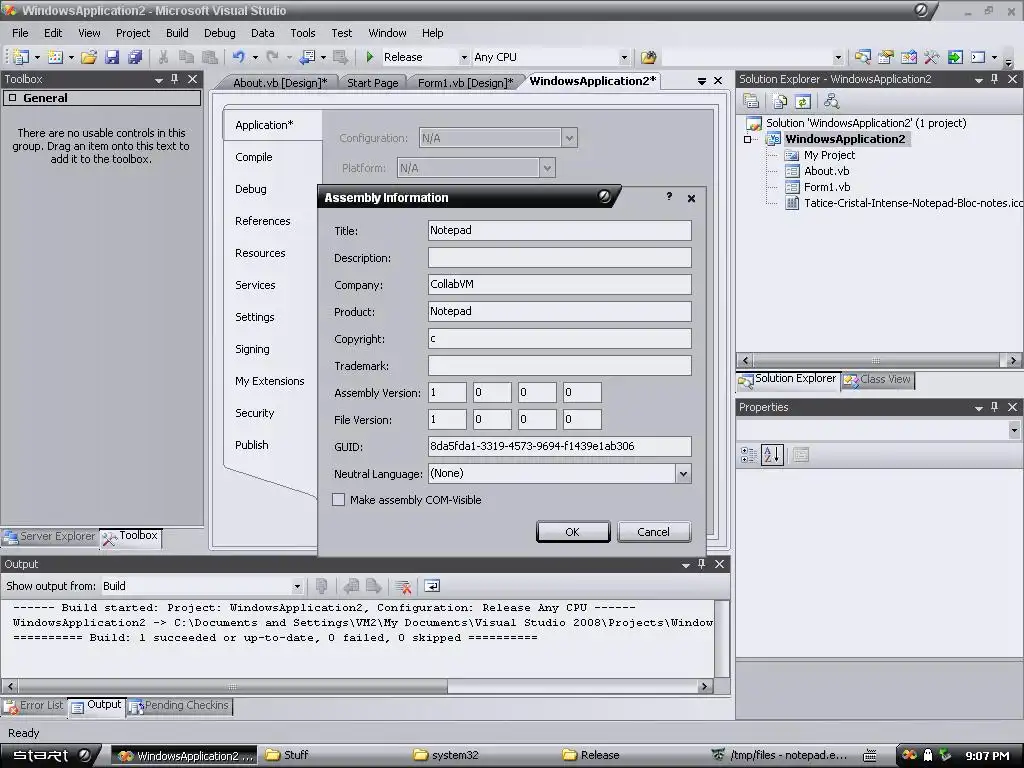Start debugging with the green play icon
The width and height of the screenshot is (1024, 768).
pos(370,57)
